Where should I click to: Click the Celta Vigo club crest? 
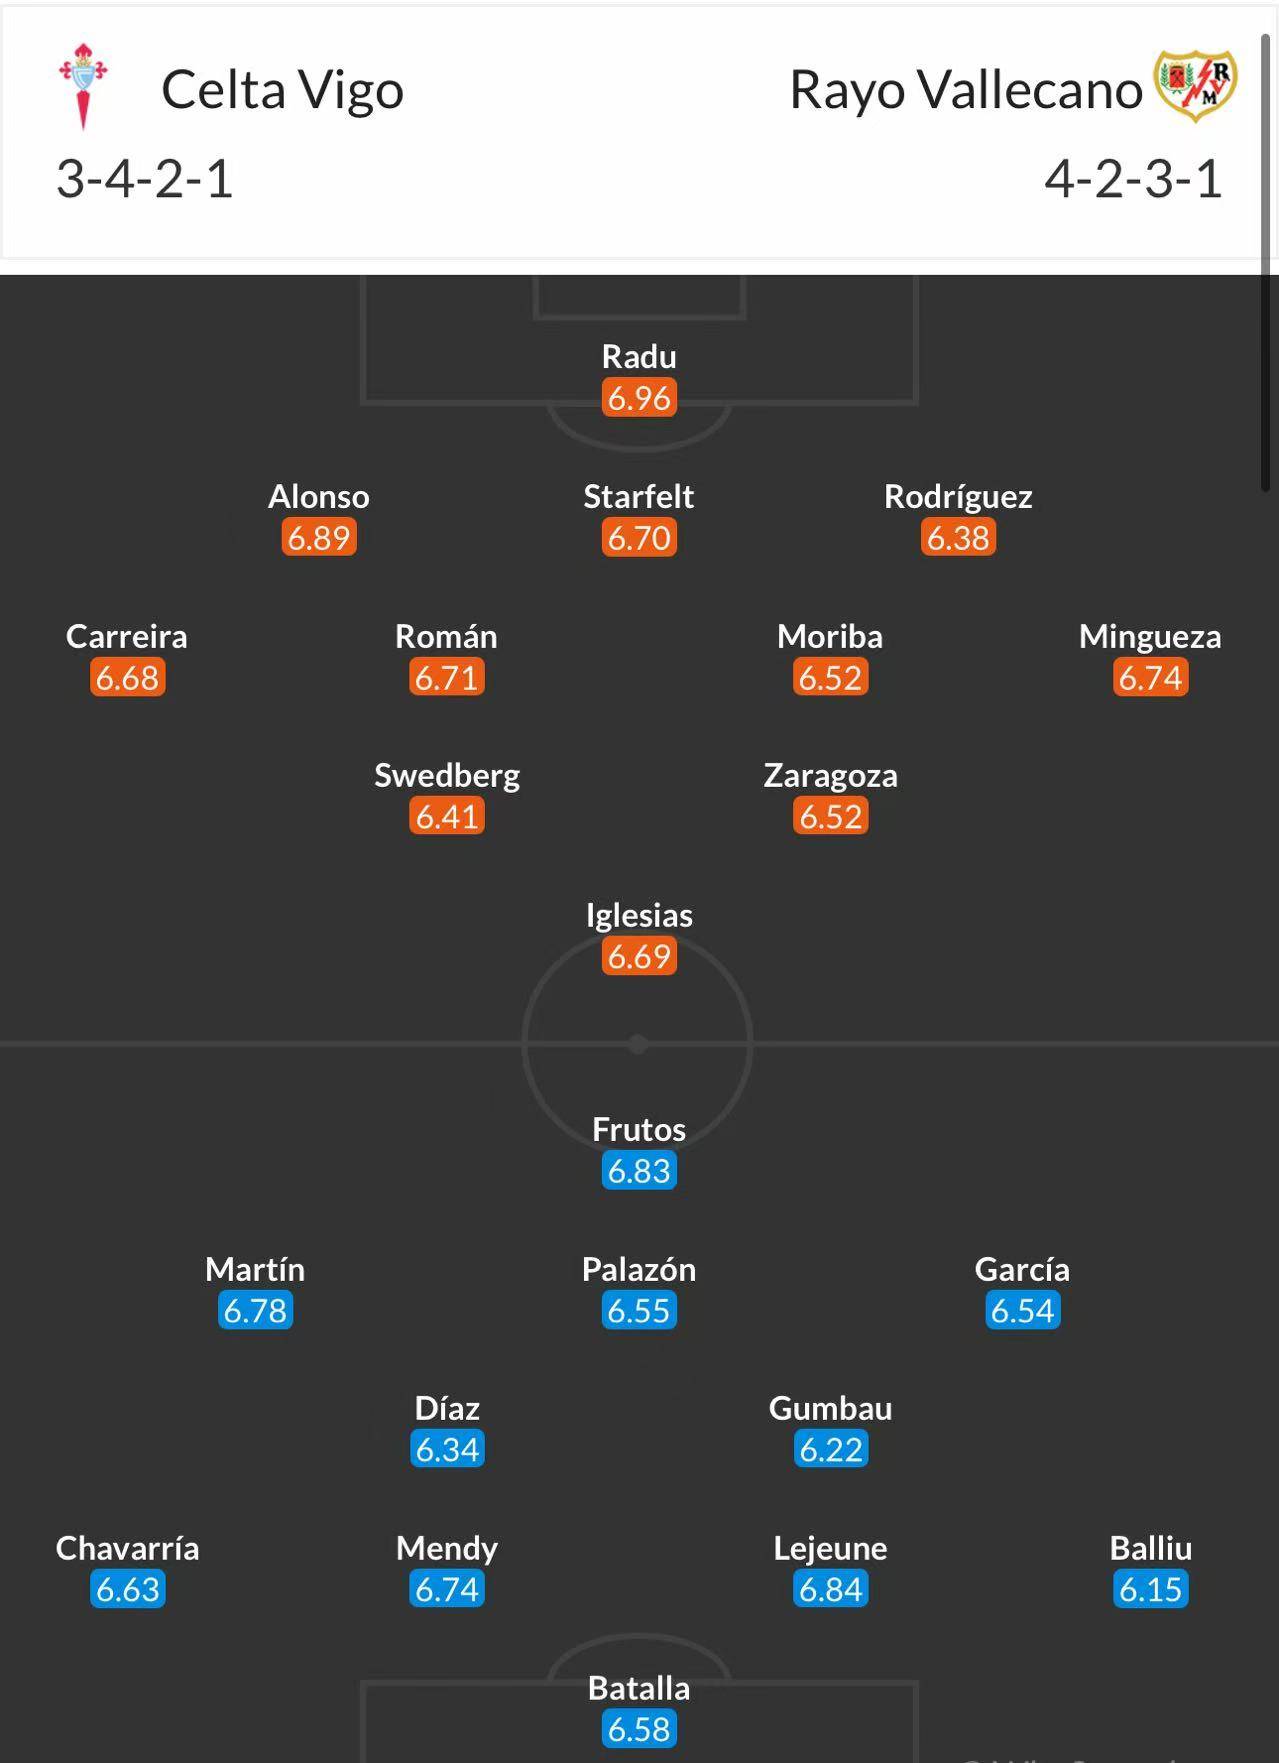(83, 86)
